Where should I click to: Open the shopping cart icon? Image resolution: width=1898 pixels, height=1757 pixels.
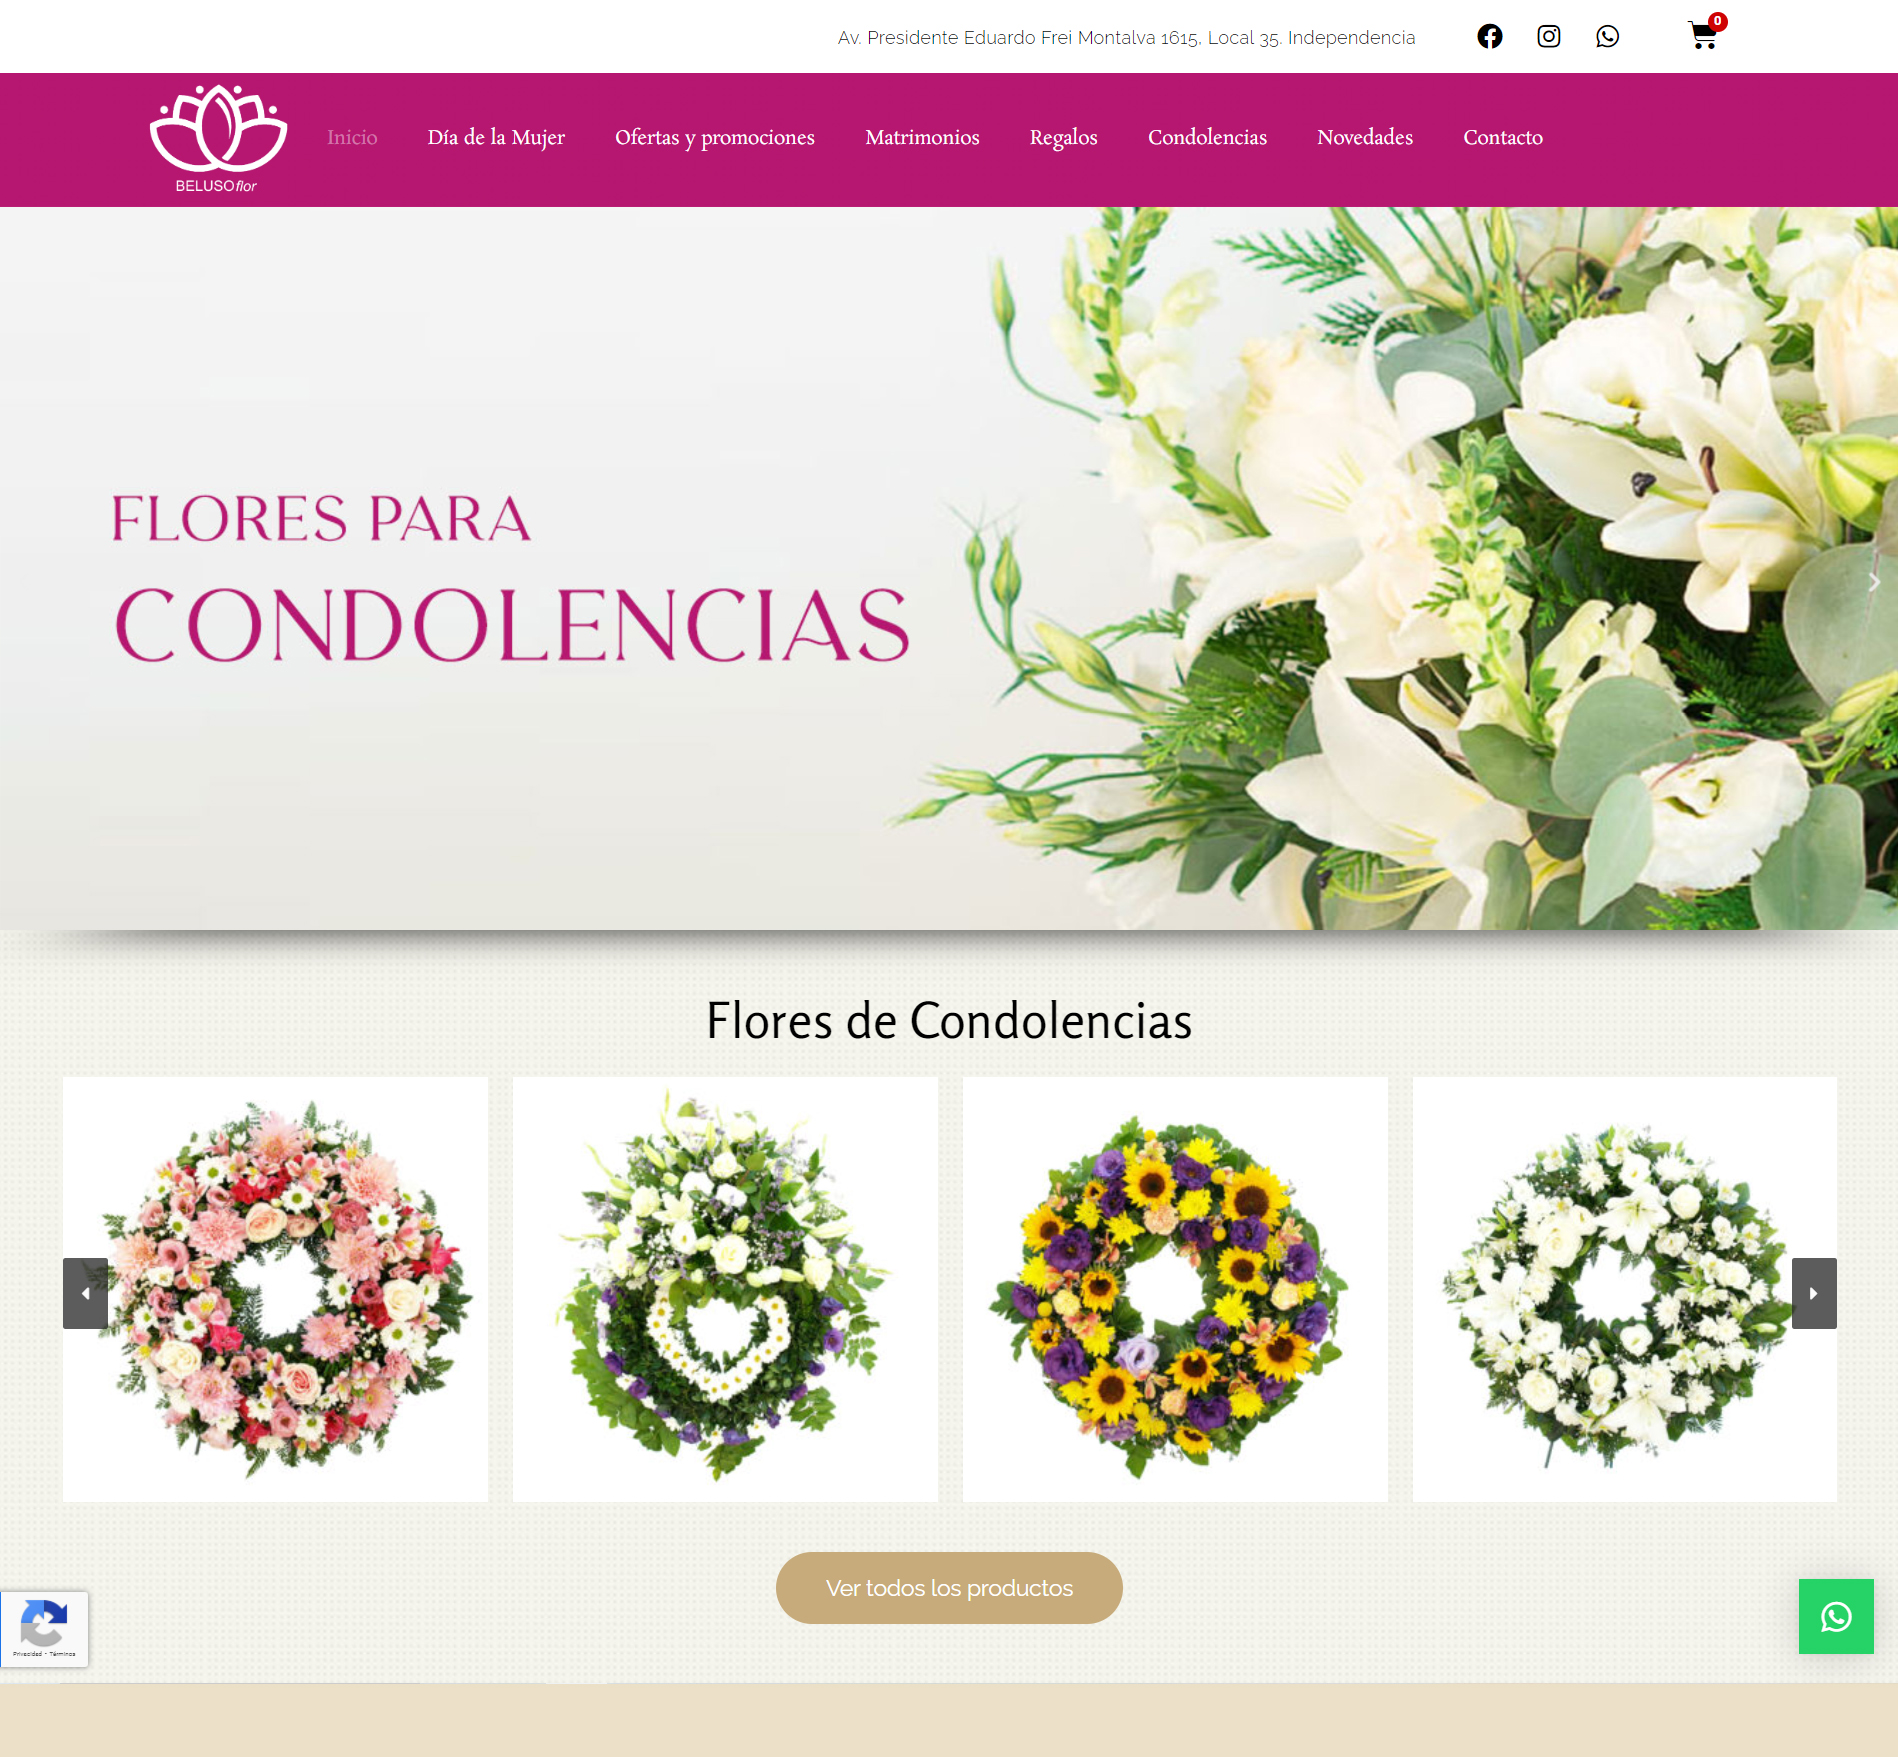click(1704, 36)
